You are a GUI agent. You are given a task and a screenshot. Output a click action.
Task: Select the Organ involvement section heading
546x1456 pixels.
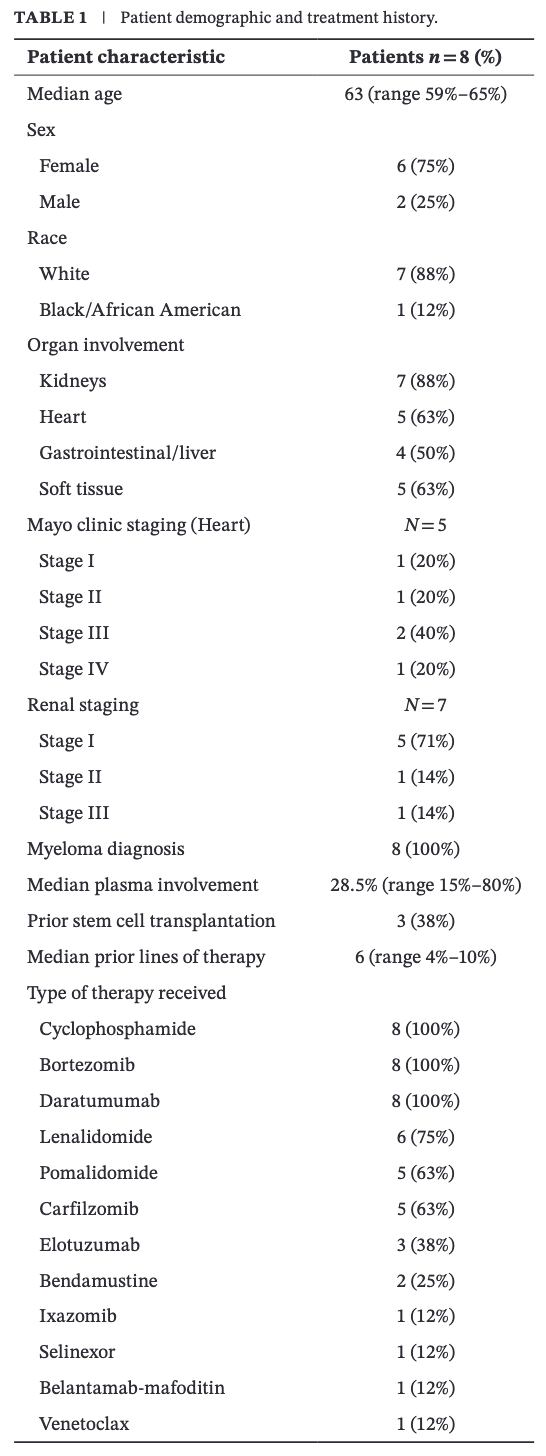click(106, 345)
